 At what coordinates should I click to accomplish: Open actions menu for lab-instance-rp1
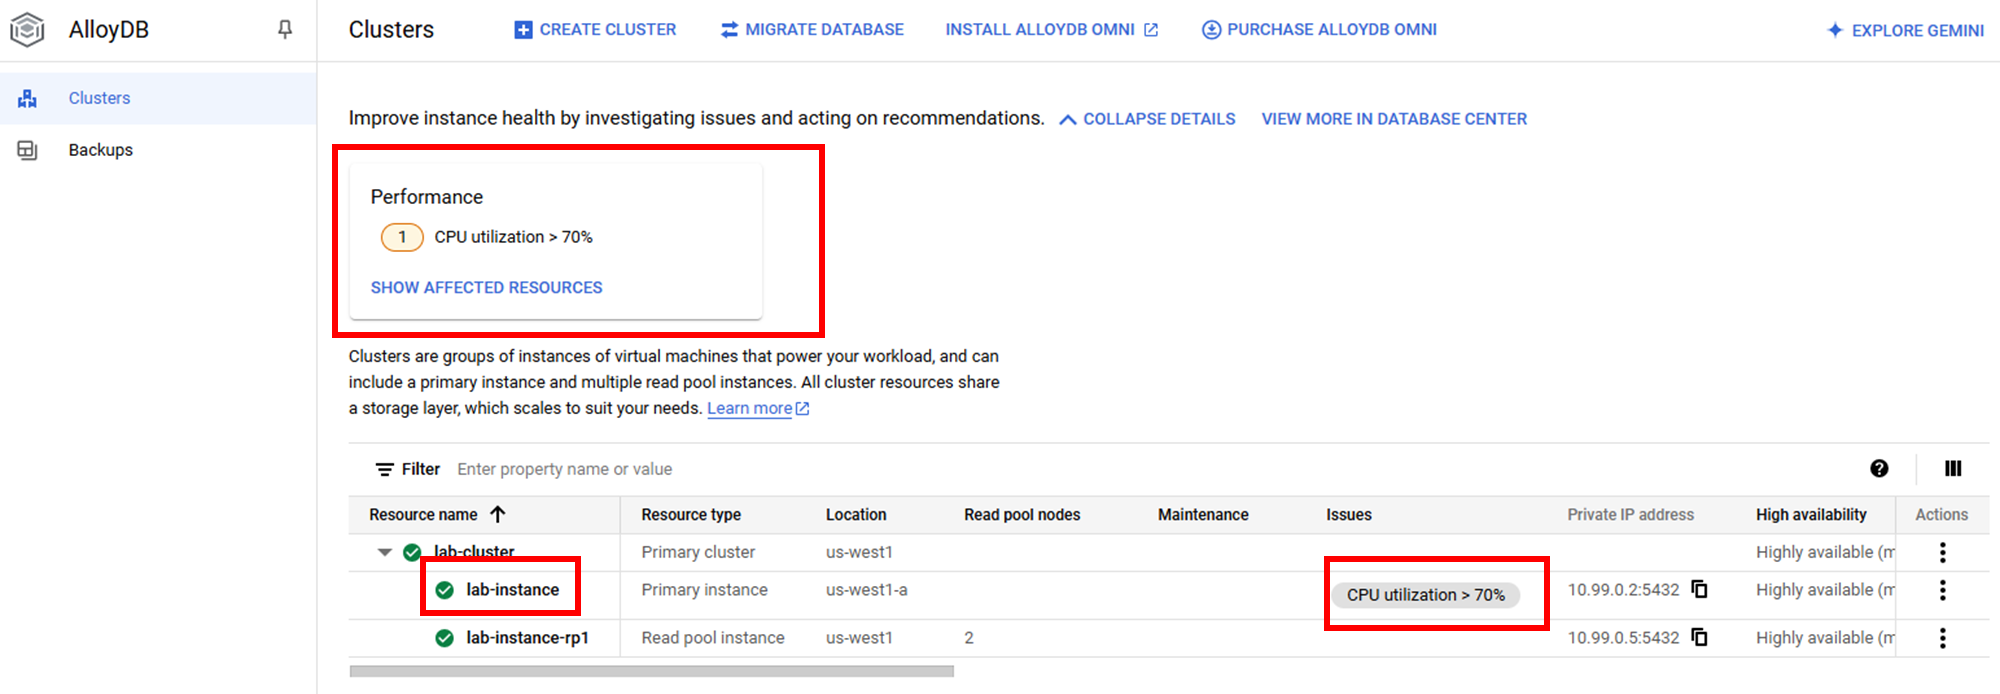(x=1942, y=638)
